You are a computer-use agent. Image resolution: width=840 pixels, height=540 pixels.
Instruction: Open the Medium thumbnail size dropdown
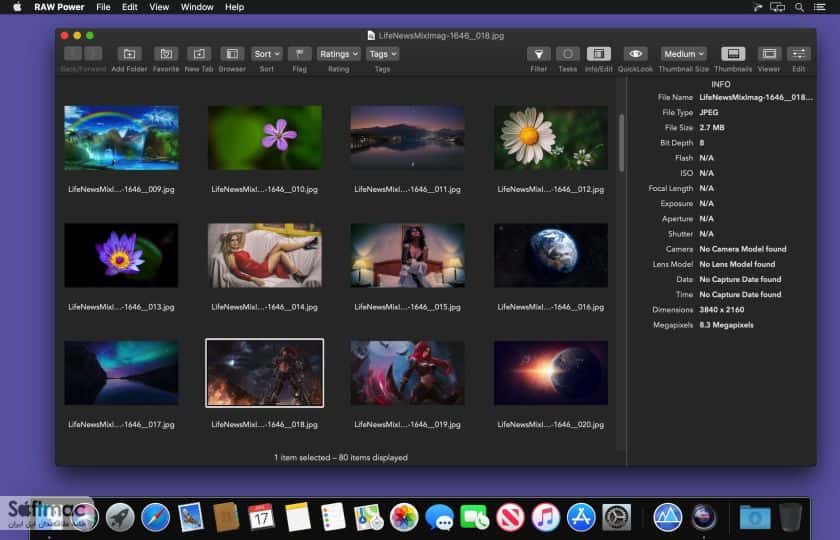click(x=684, y=54)
